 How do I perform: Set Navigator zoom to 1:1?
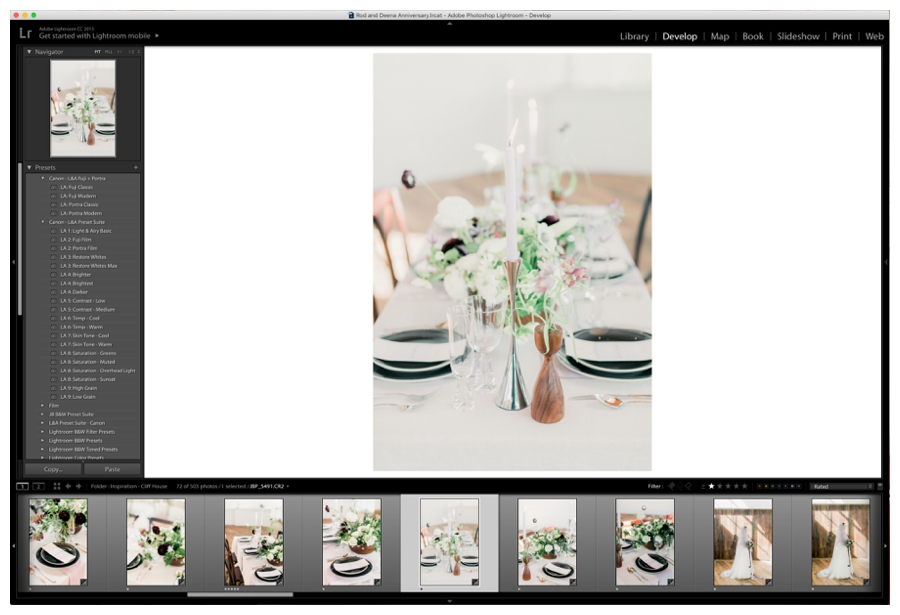120,52
